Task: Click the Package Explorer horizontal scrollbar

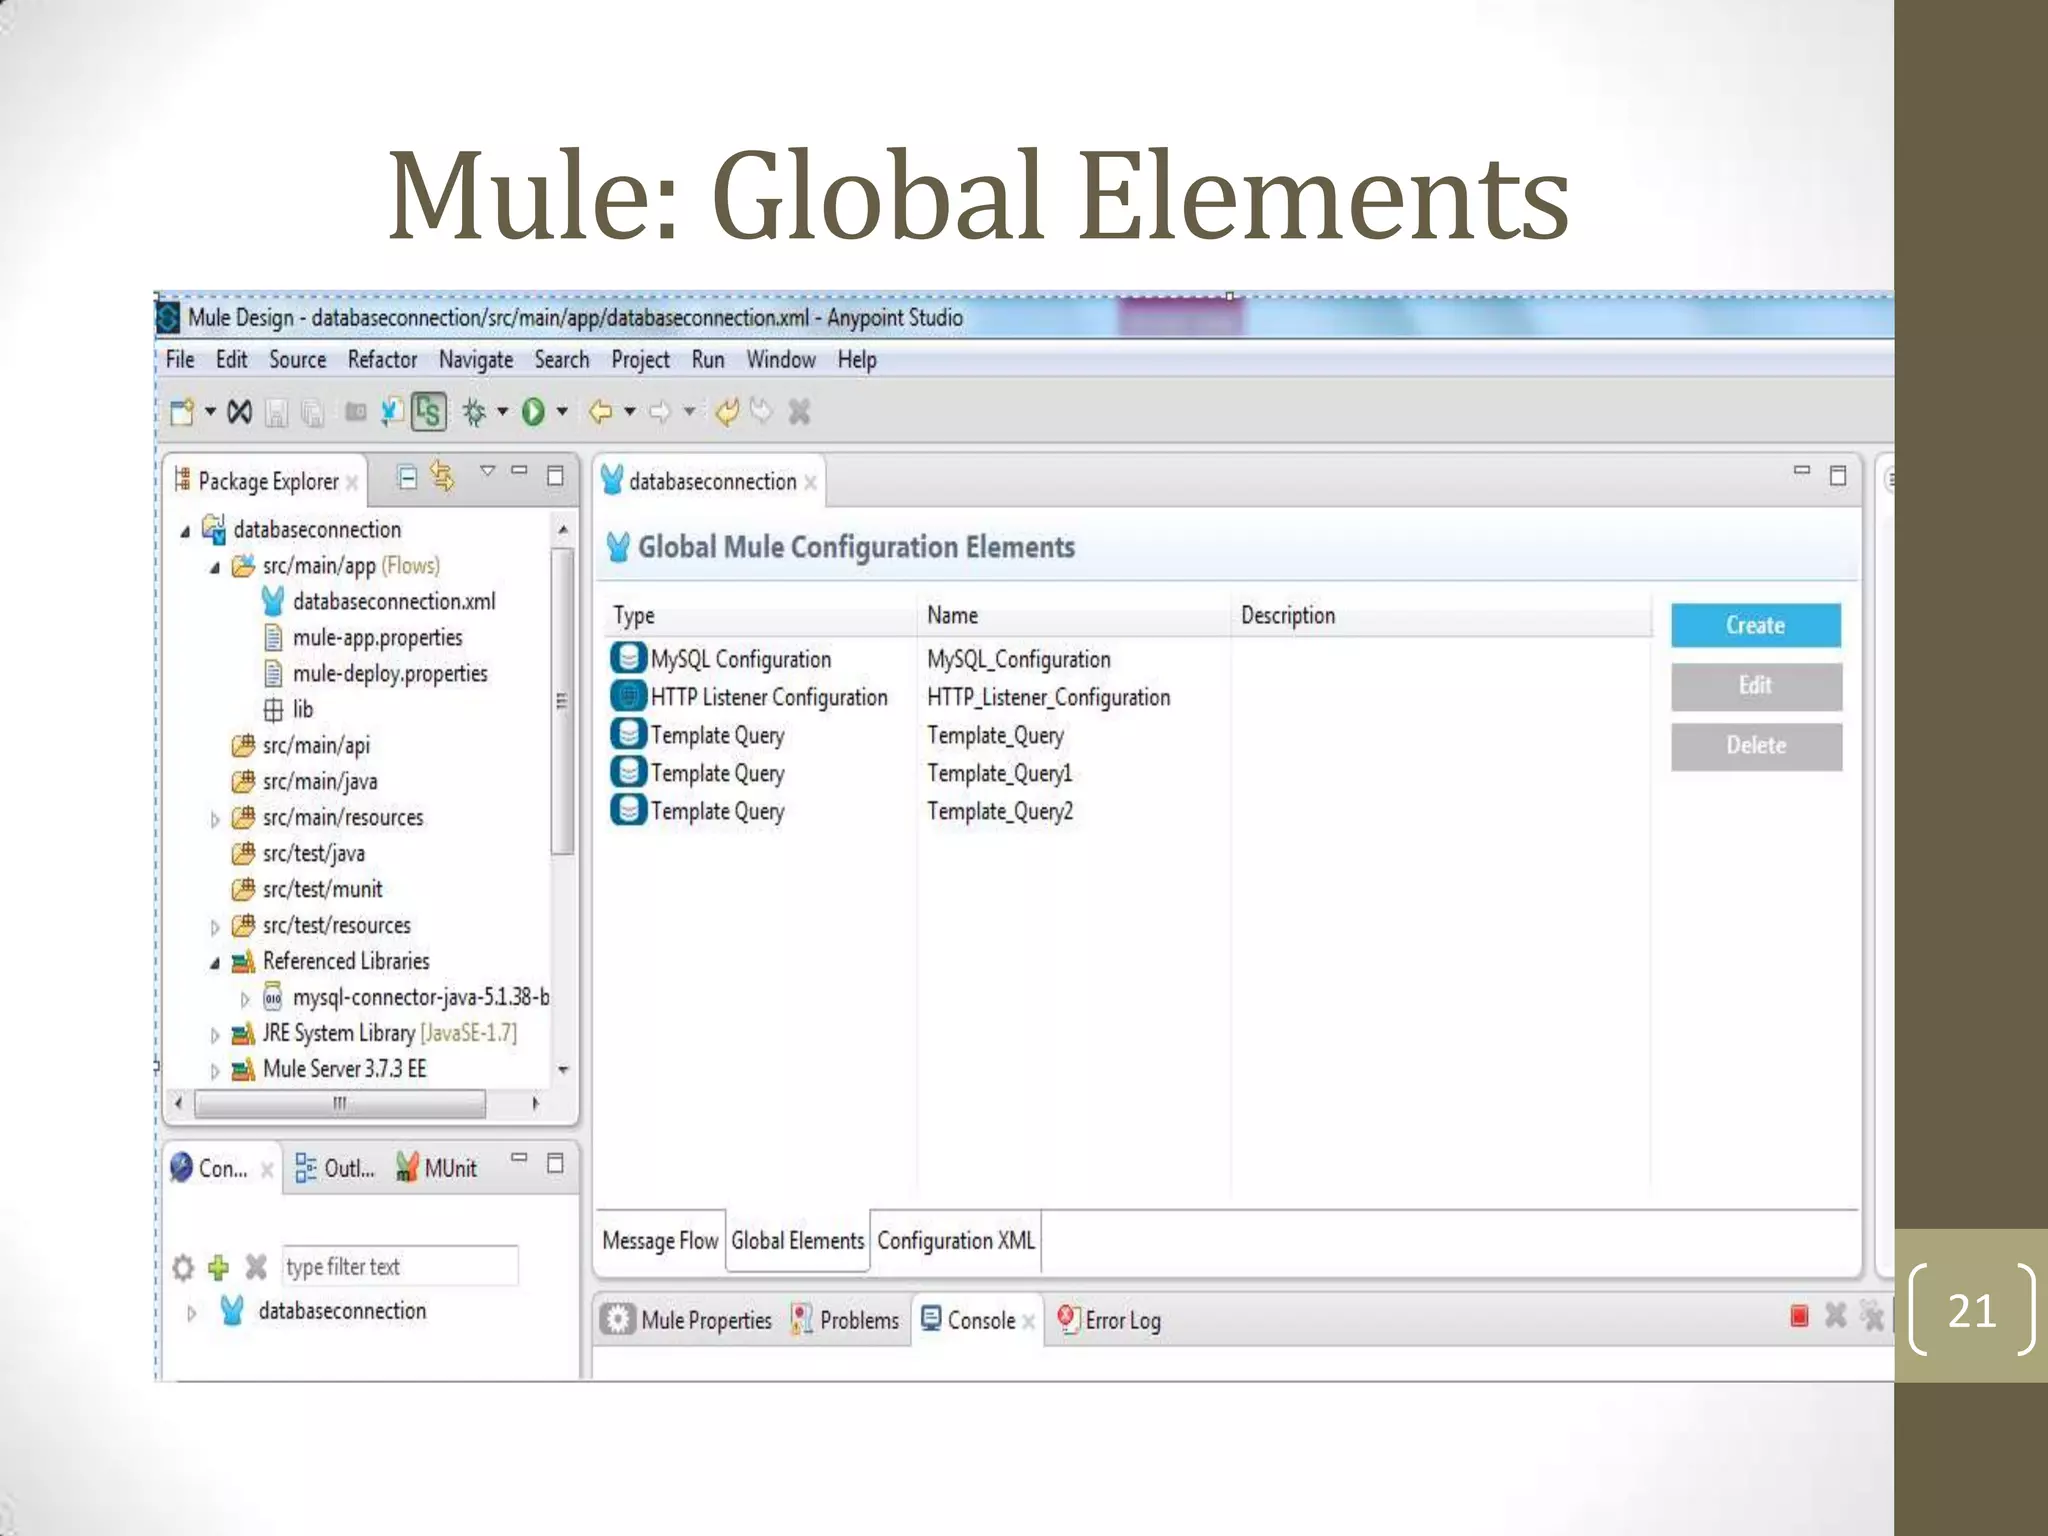Action: pyautogui.click(x=340, y=1104)
